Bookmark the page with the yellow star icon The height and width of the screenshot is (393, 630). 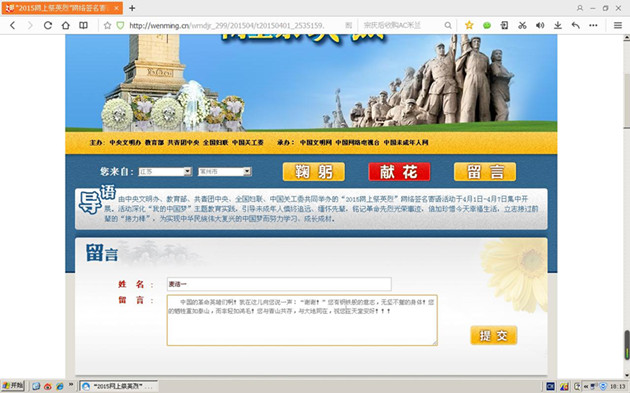469,25
